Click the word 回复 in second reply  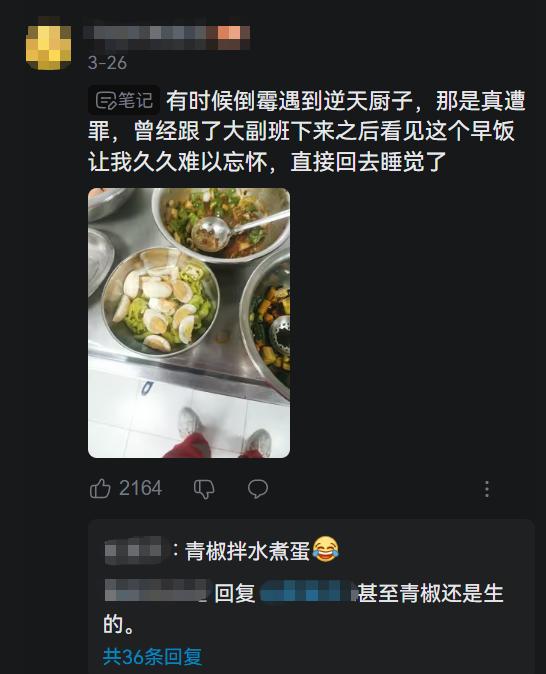point(235,593)
